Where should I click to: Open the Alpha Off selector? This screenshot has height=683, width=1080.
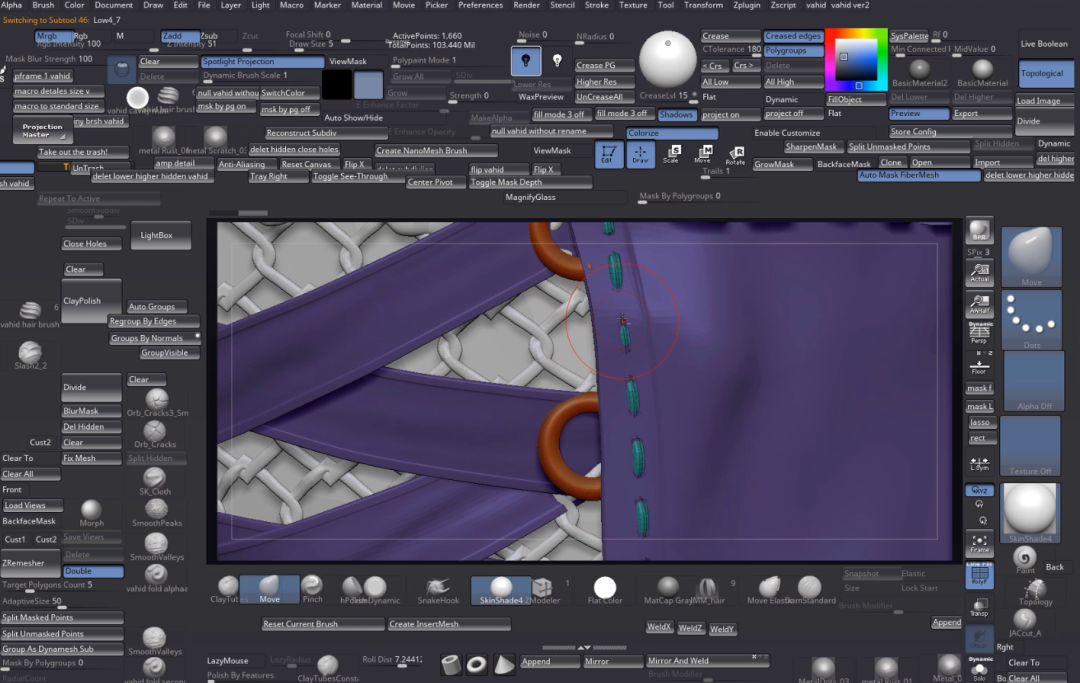click(x=1032, y=381)
